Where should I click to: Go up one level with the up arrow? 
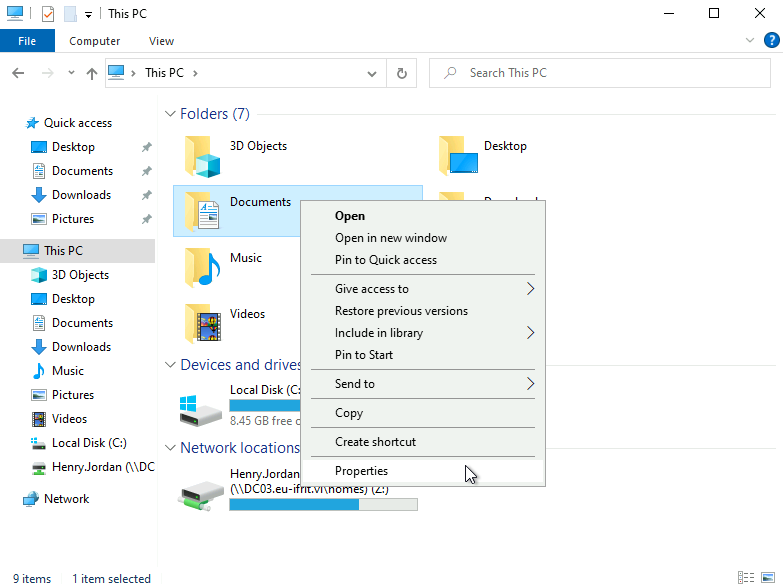[x=91, y=73]
